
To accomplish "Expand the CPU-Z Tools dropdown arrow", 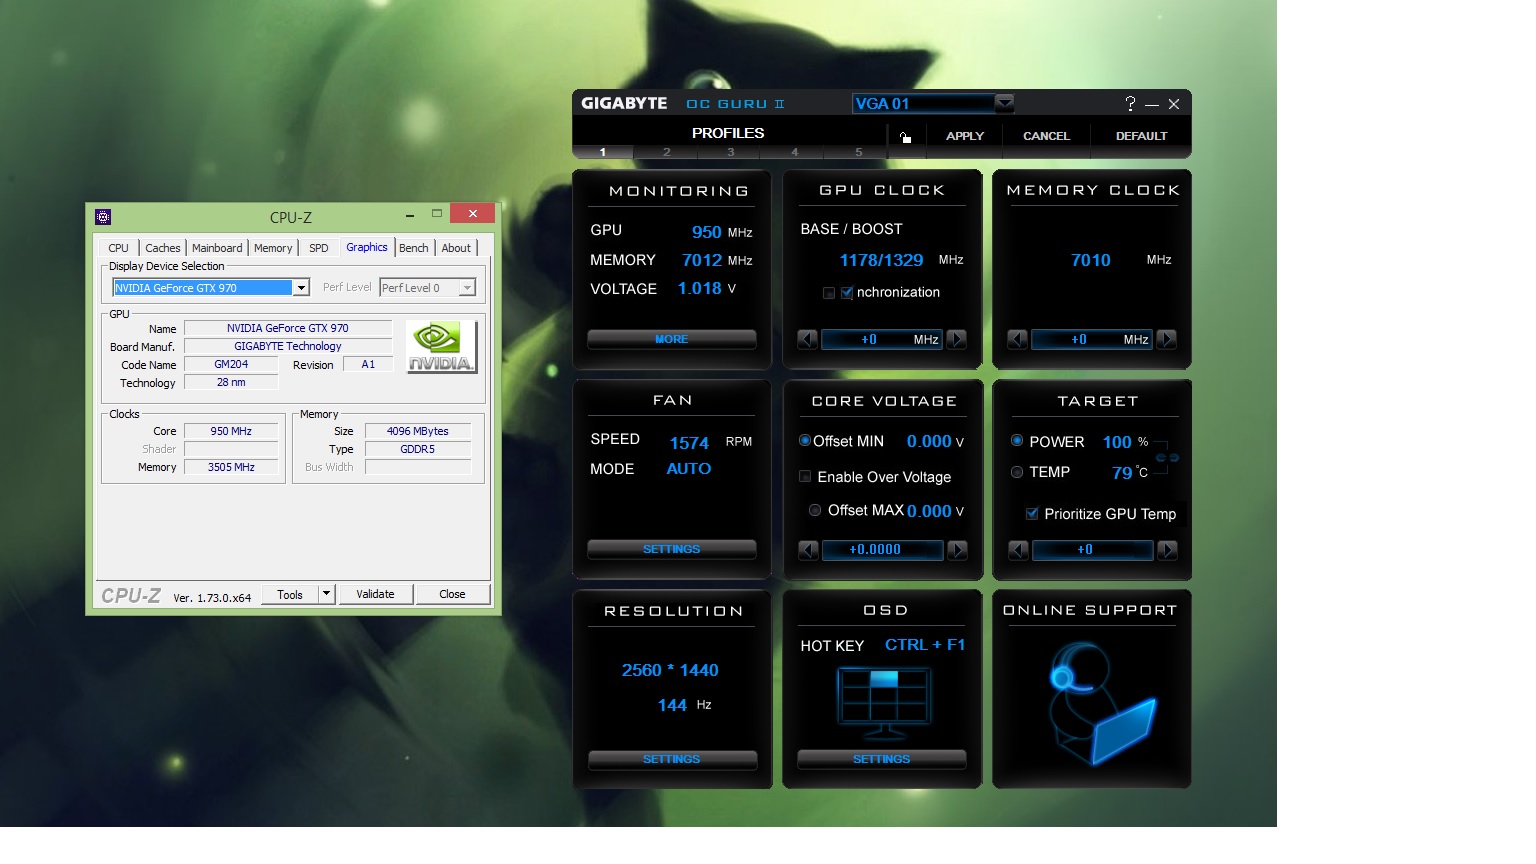I will point(326,594).
